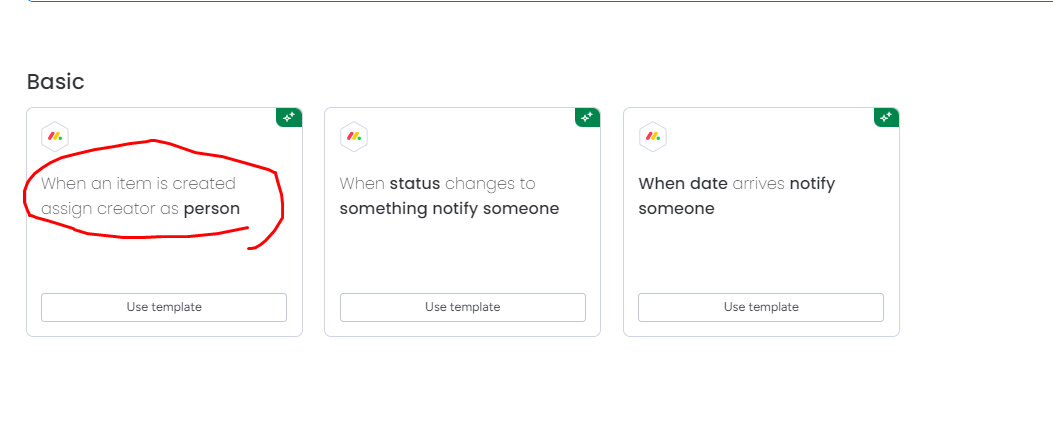This screenshot has height=439, width=1053.
Task: Click the 'changes to' text in the status card
Action: (x=490, y=183)
